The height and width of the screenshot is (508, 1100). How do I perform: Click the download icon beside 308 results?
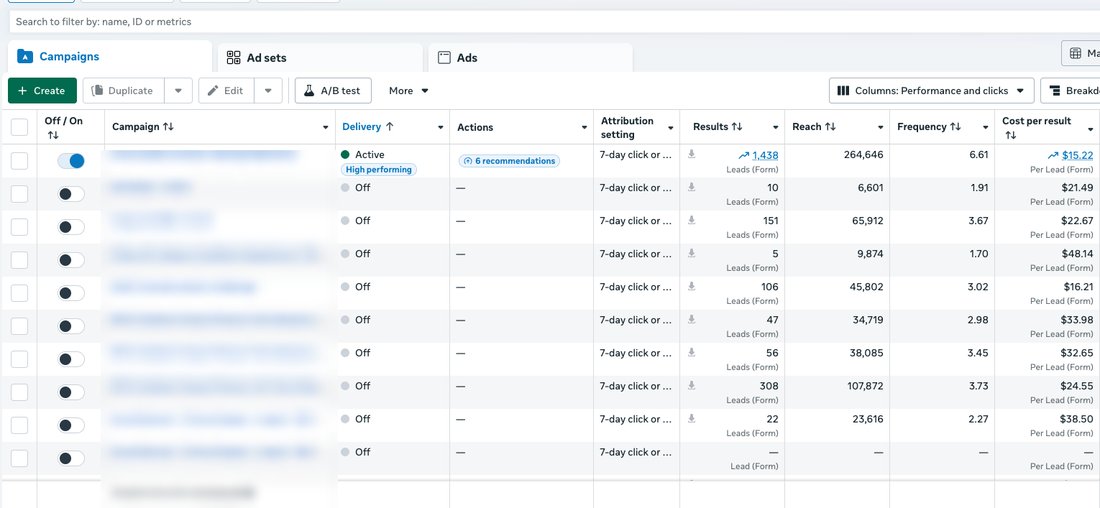691,385
